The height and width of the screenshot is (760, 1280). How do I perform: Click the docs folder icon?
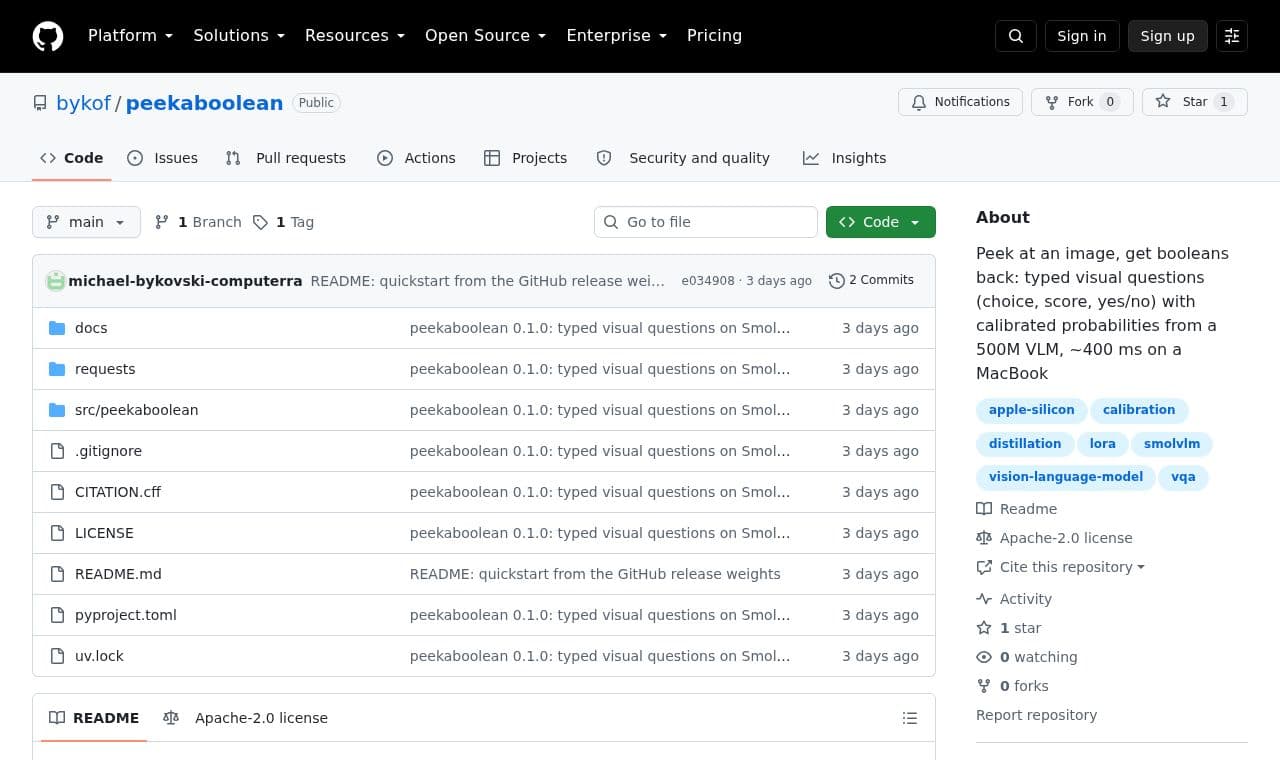point(57,328)
